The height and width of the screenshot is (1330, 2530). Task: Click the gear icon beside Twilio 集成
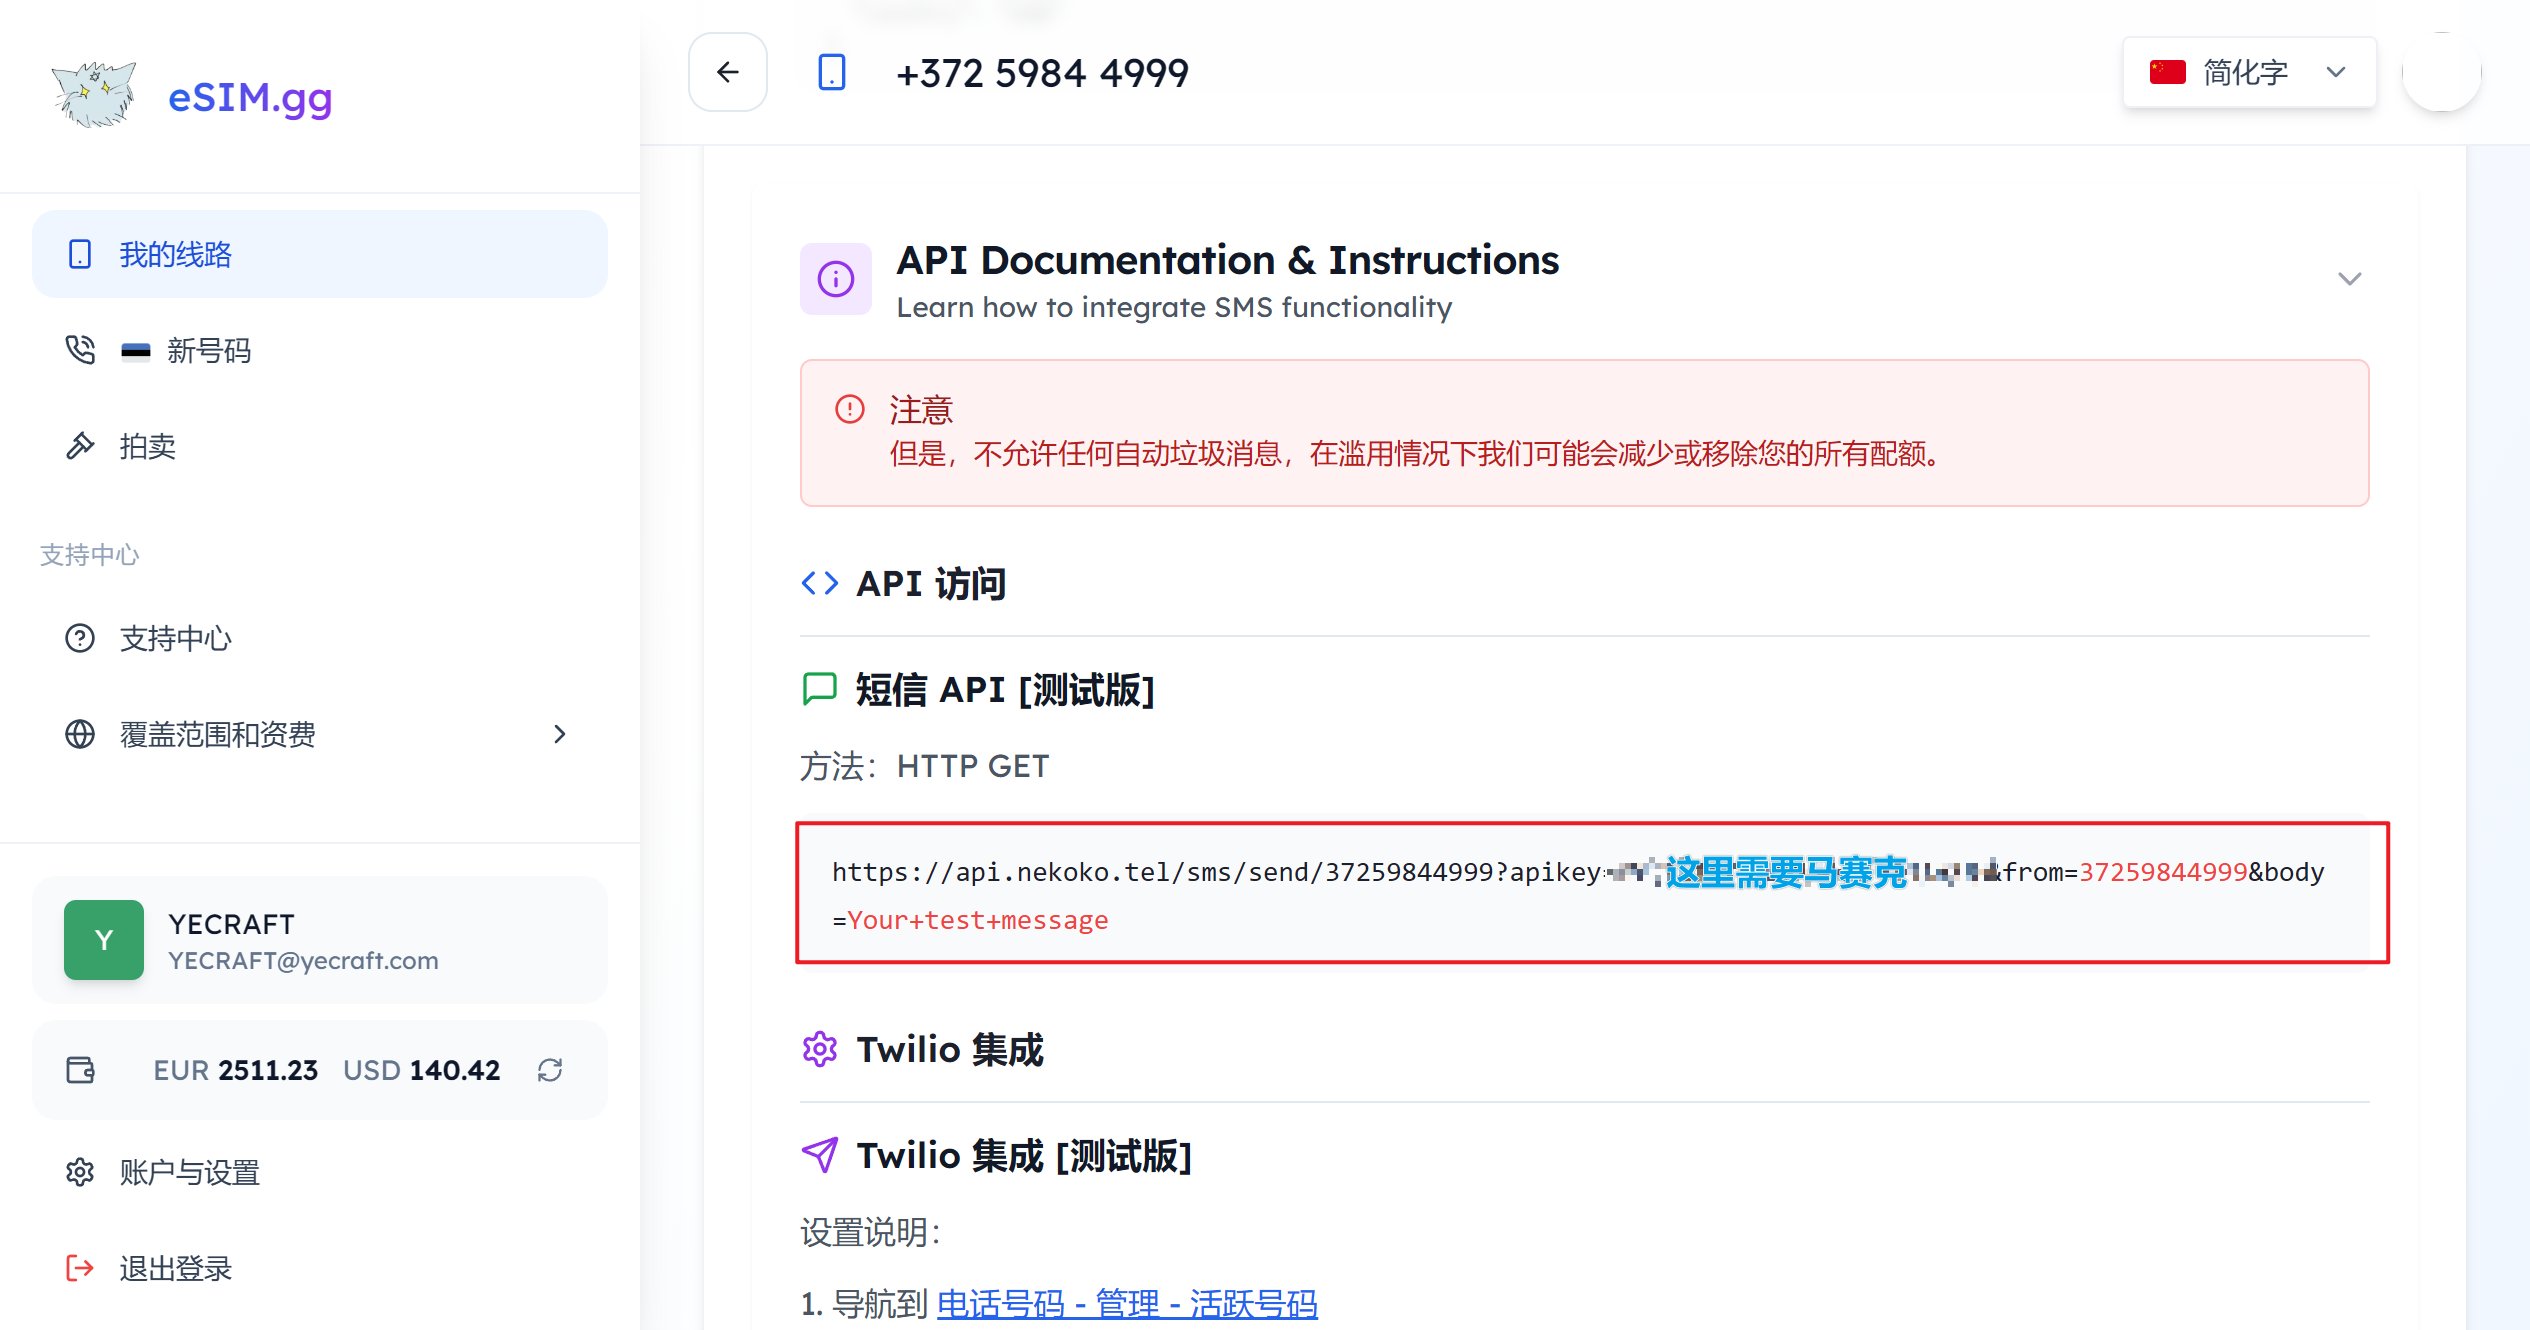820,1049
